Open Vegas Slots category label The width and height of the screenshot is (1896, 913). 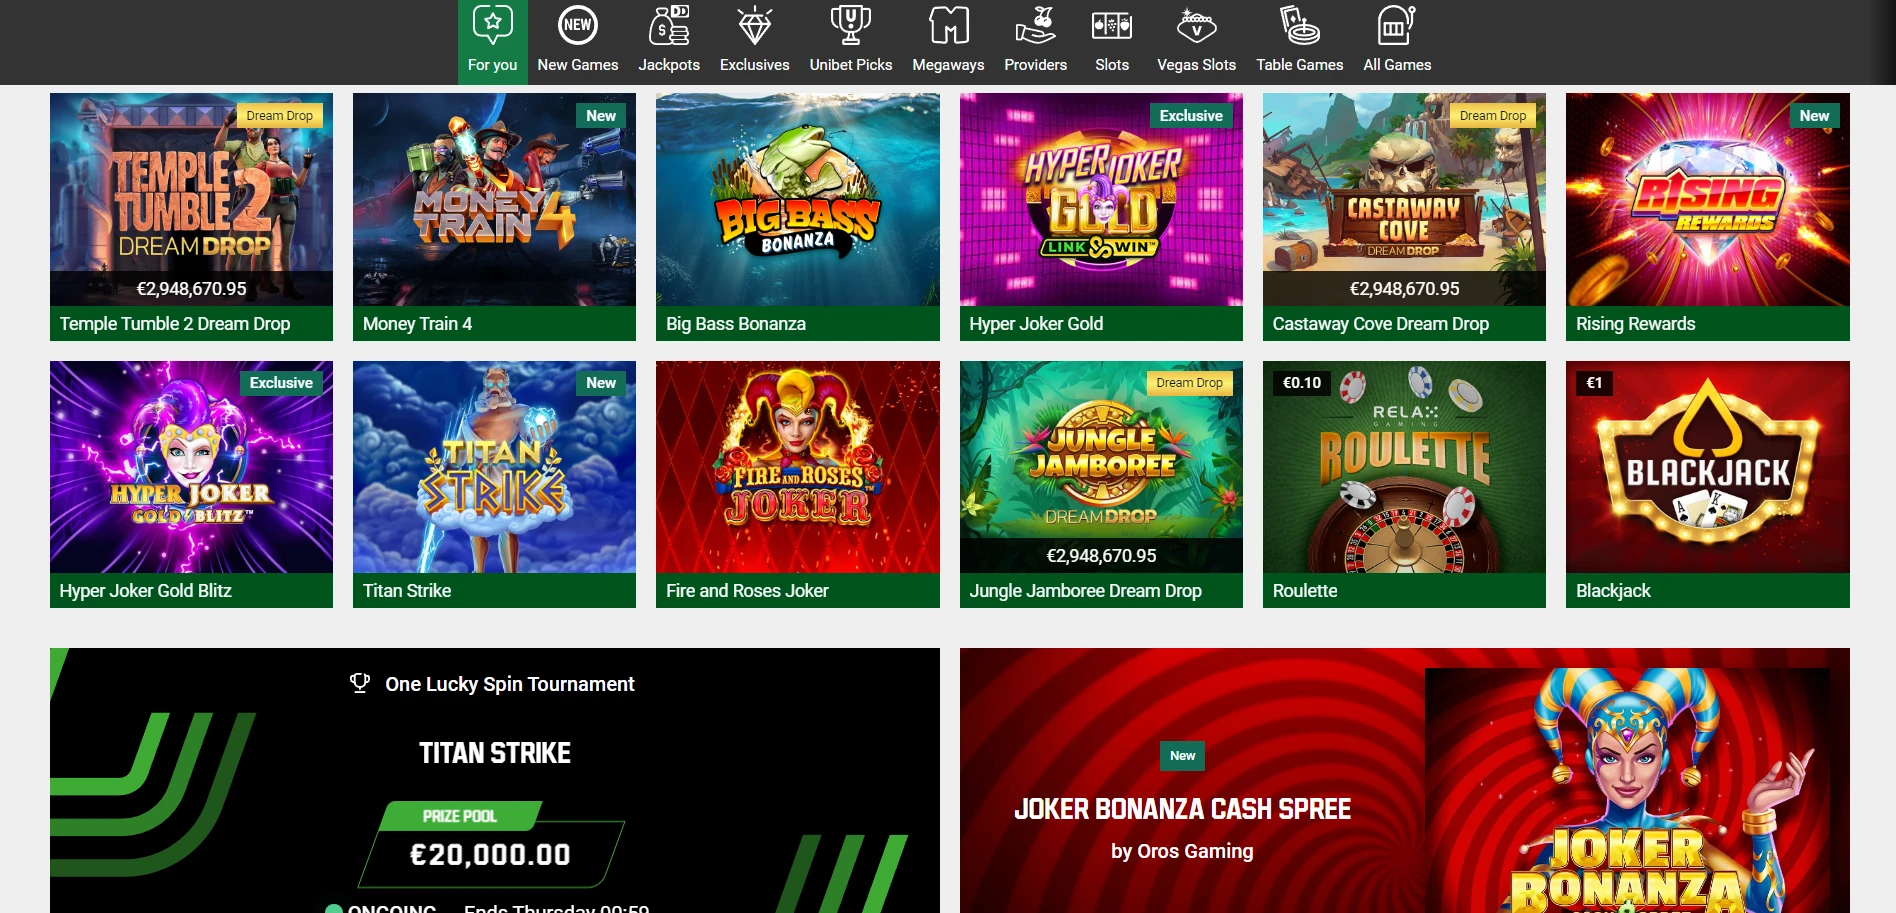[1196, 65]
